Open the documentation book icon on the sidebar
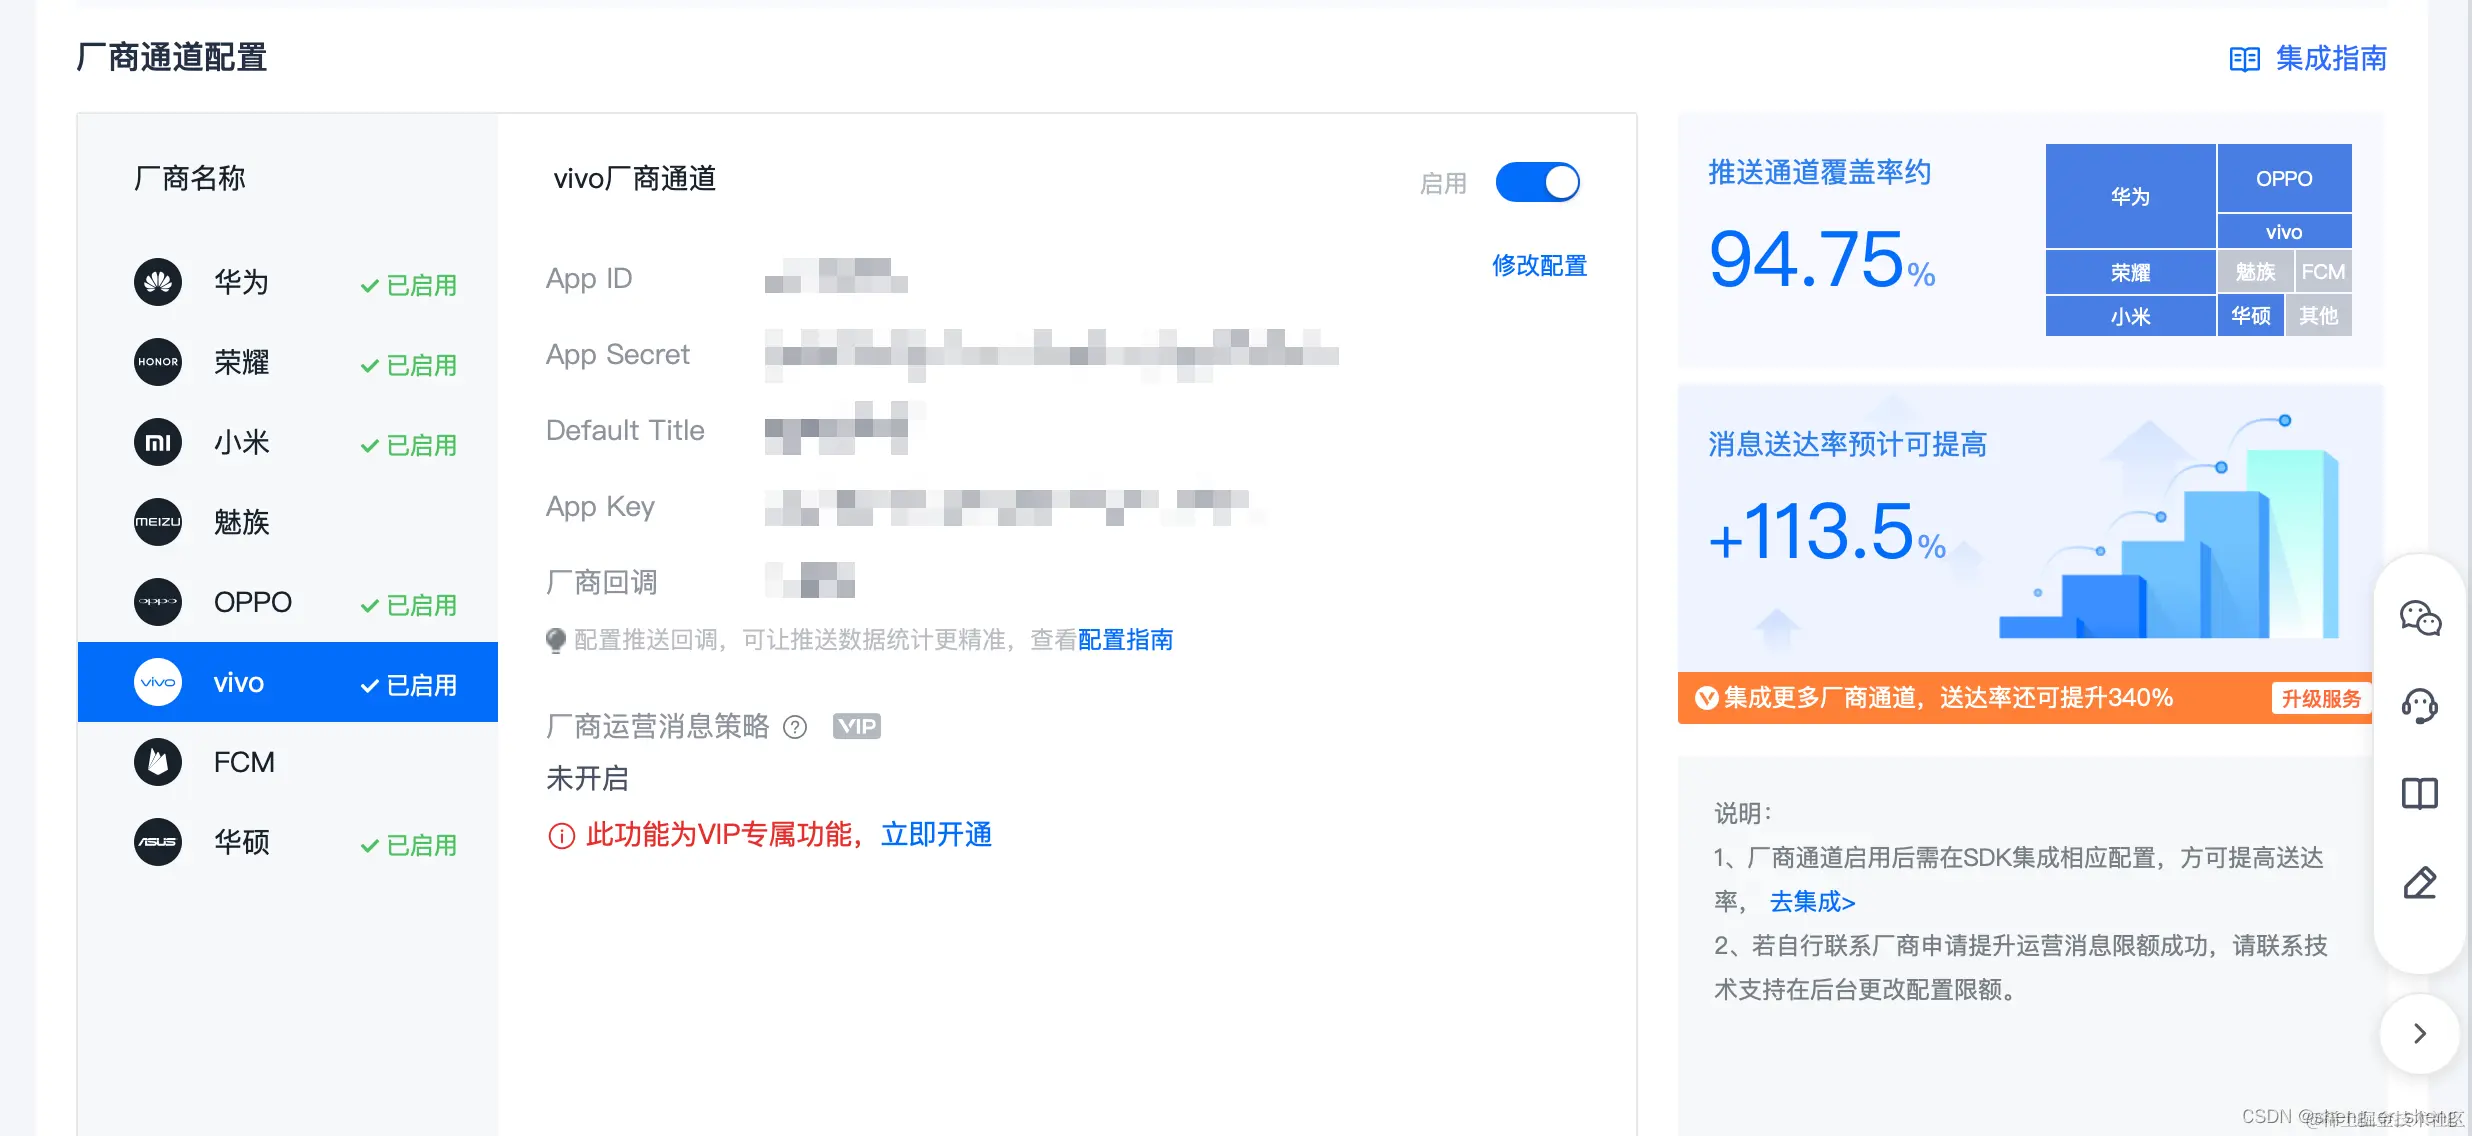Image resolution: width=2472 pixels, height=1136 pixels. [x=2419, y=793]
